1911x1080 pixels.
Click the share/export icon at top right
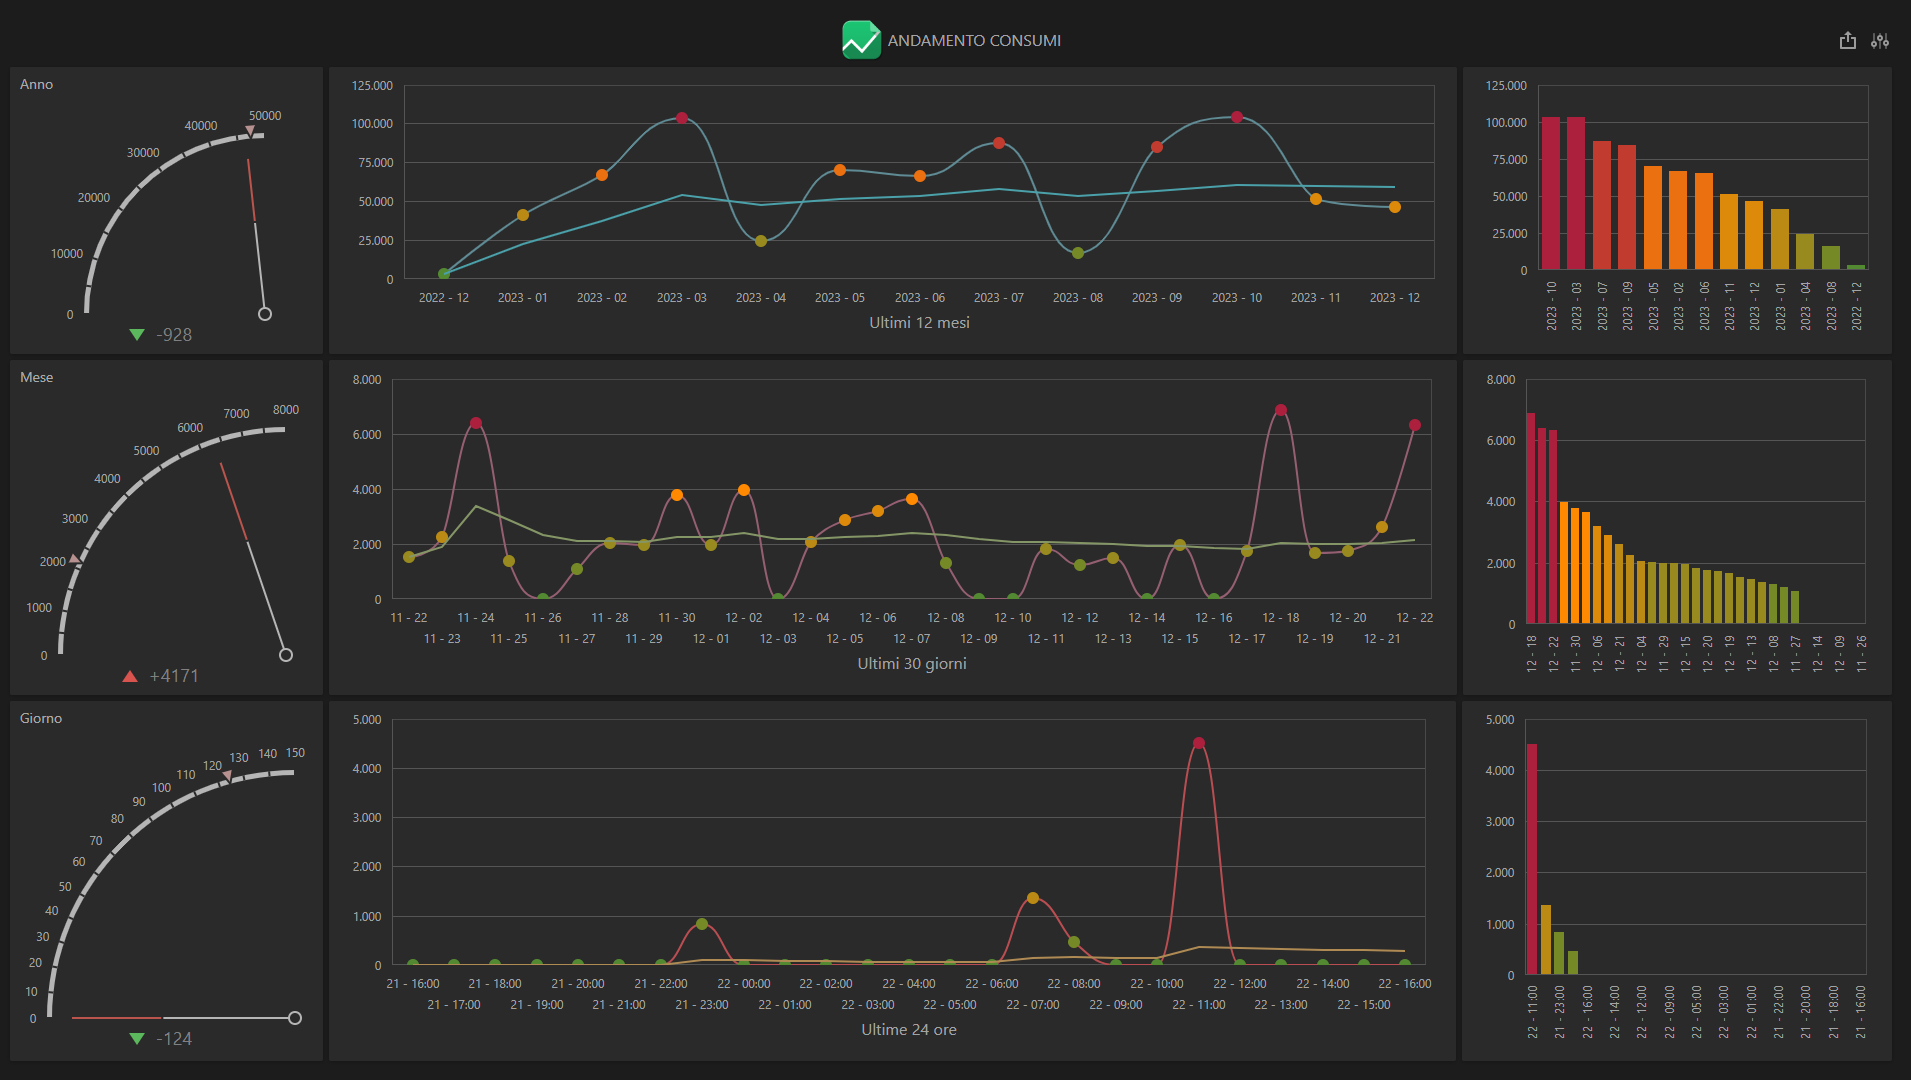click(1847, 41)
